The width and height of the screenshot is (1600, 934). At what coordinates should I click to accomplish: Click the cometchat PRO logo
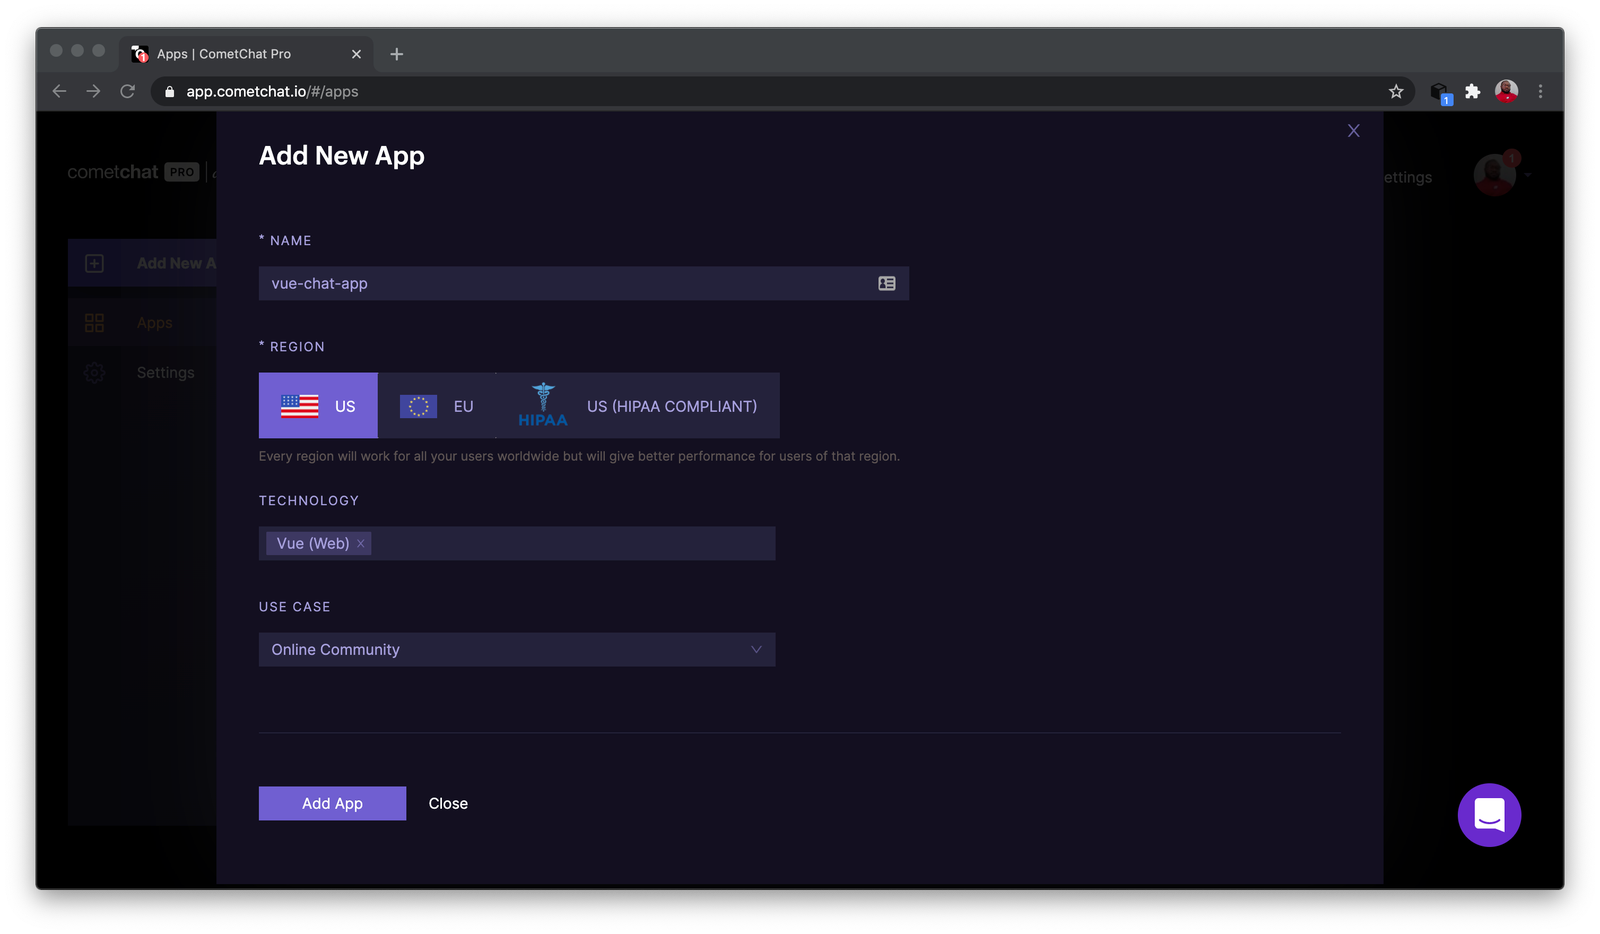pyautogui.click(x=133, y=172)
